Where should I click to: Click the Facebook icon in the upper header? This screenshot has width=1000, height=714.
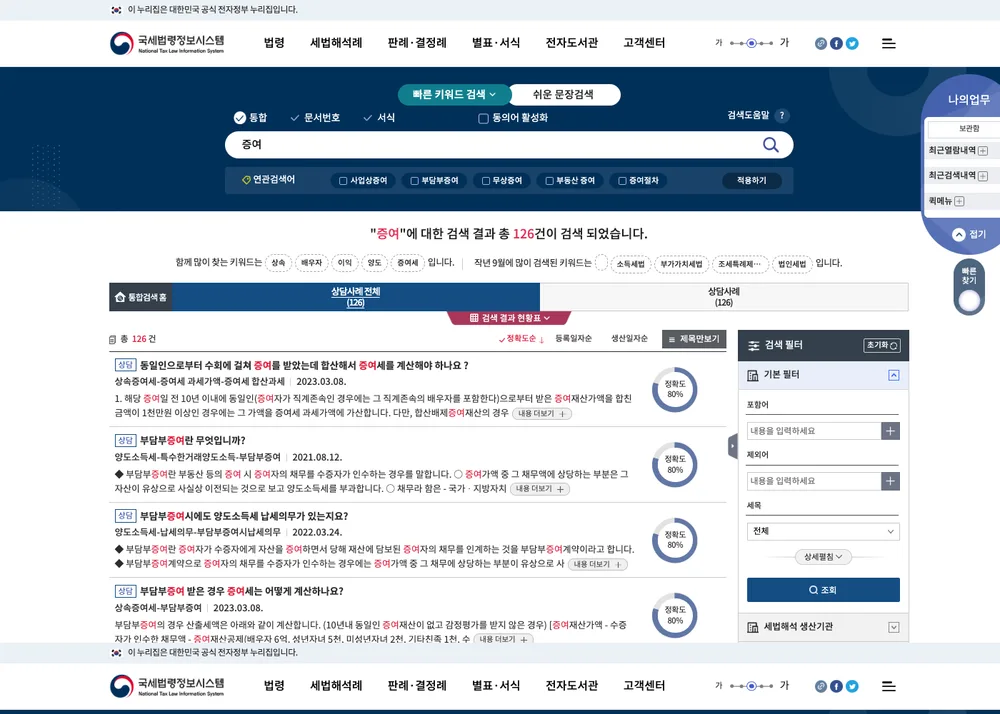click(x=836, y=43)
